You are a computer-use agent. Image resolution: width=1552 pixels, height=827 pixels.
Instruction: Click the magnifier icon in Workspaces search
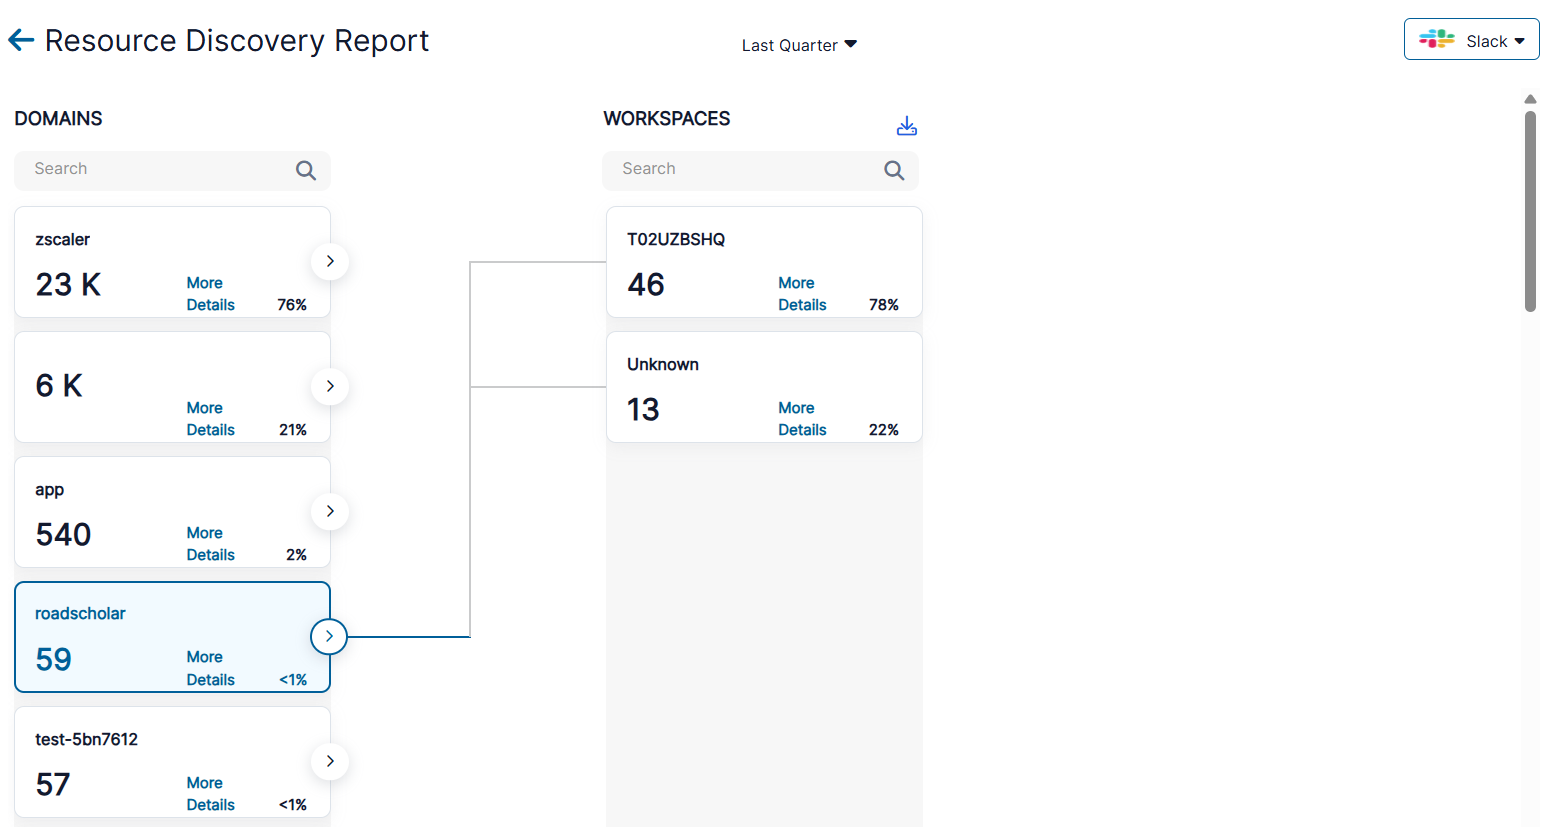(894, 170)
